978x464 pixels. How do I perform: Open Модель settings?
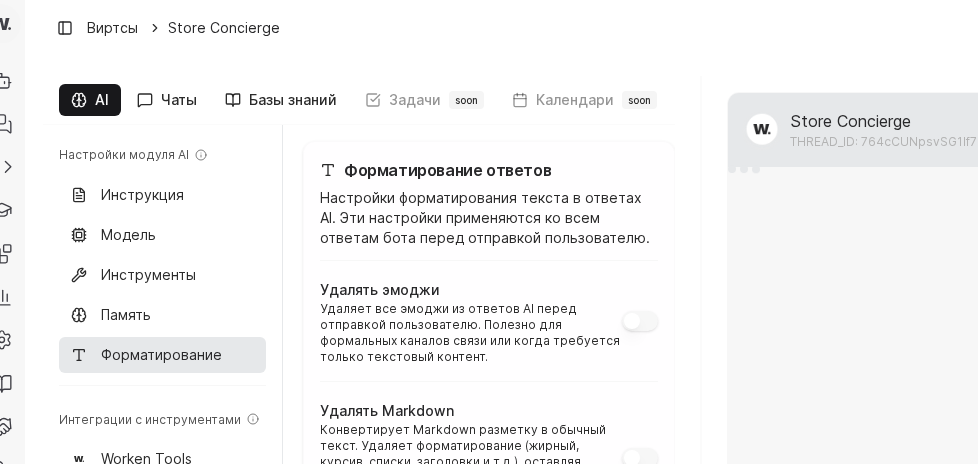pyautogui.click(x=128, y=235)
